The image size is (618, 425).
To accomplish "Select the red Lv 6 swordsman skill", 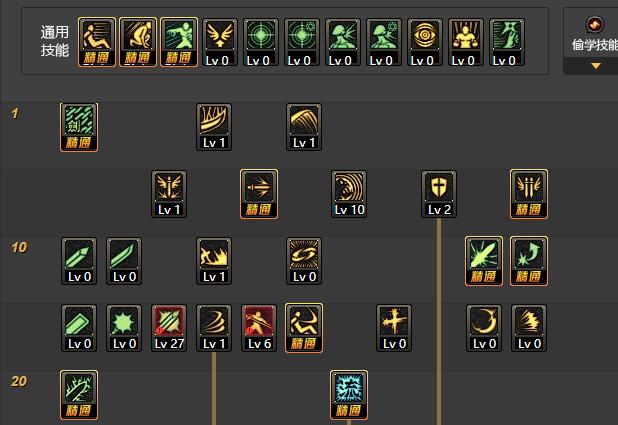I will (x=259, y=328).
